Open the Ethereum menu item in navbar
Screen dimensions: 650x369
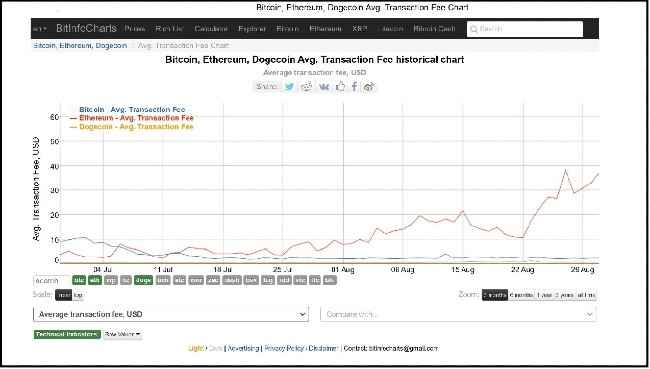click(325, 29)
